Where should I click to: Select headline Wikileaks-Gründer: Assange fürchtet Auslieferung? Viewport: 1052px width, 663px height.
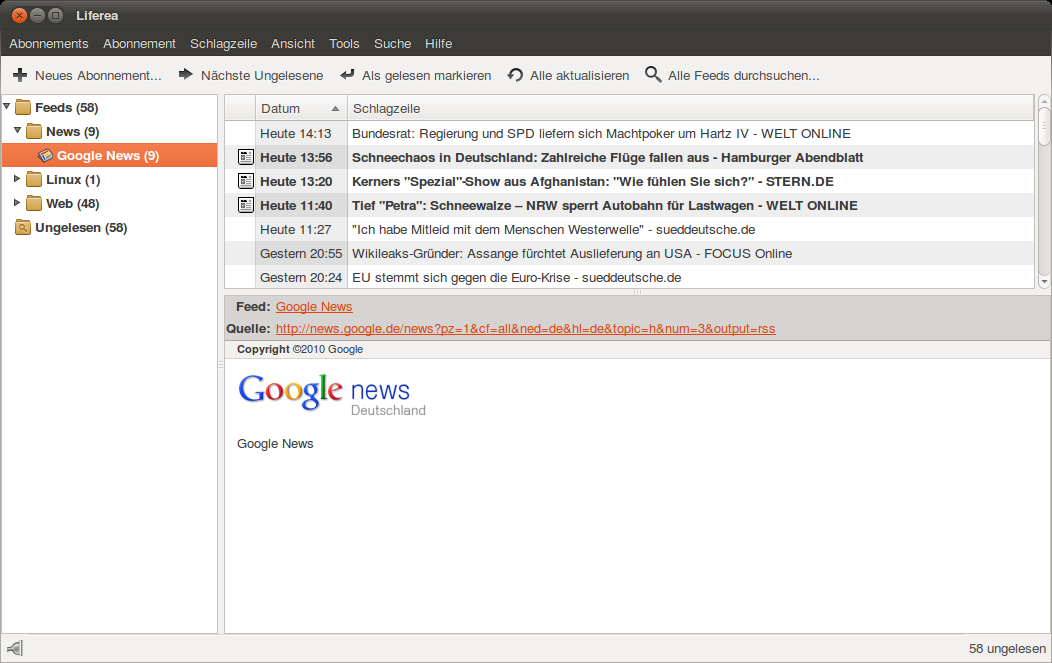(x=572, y=254)
